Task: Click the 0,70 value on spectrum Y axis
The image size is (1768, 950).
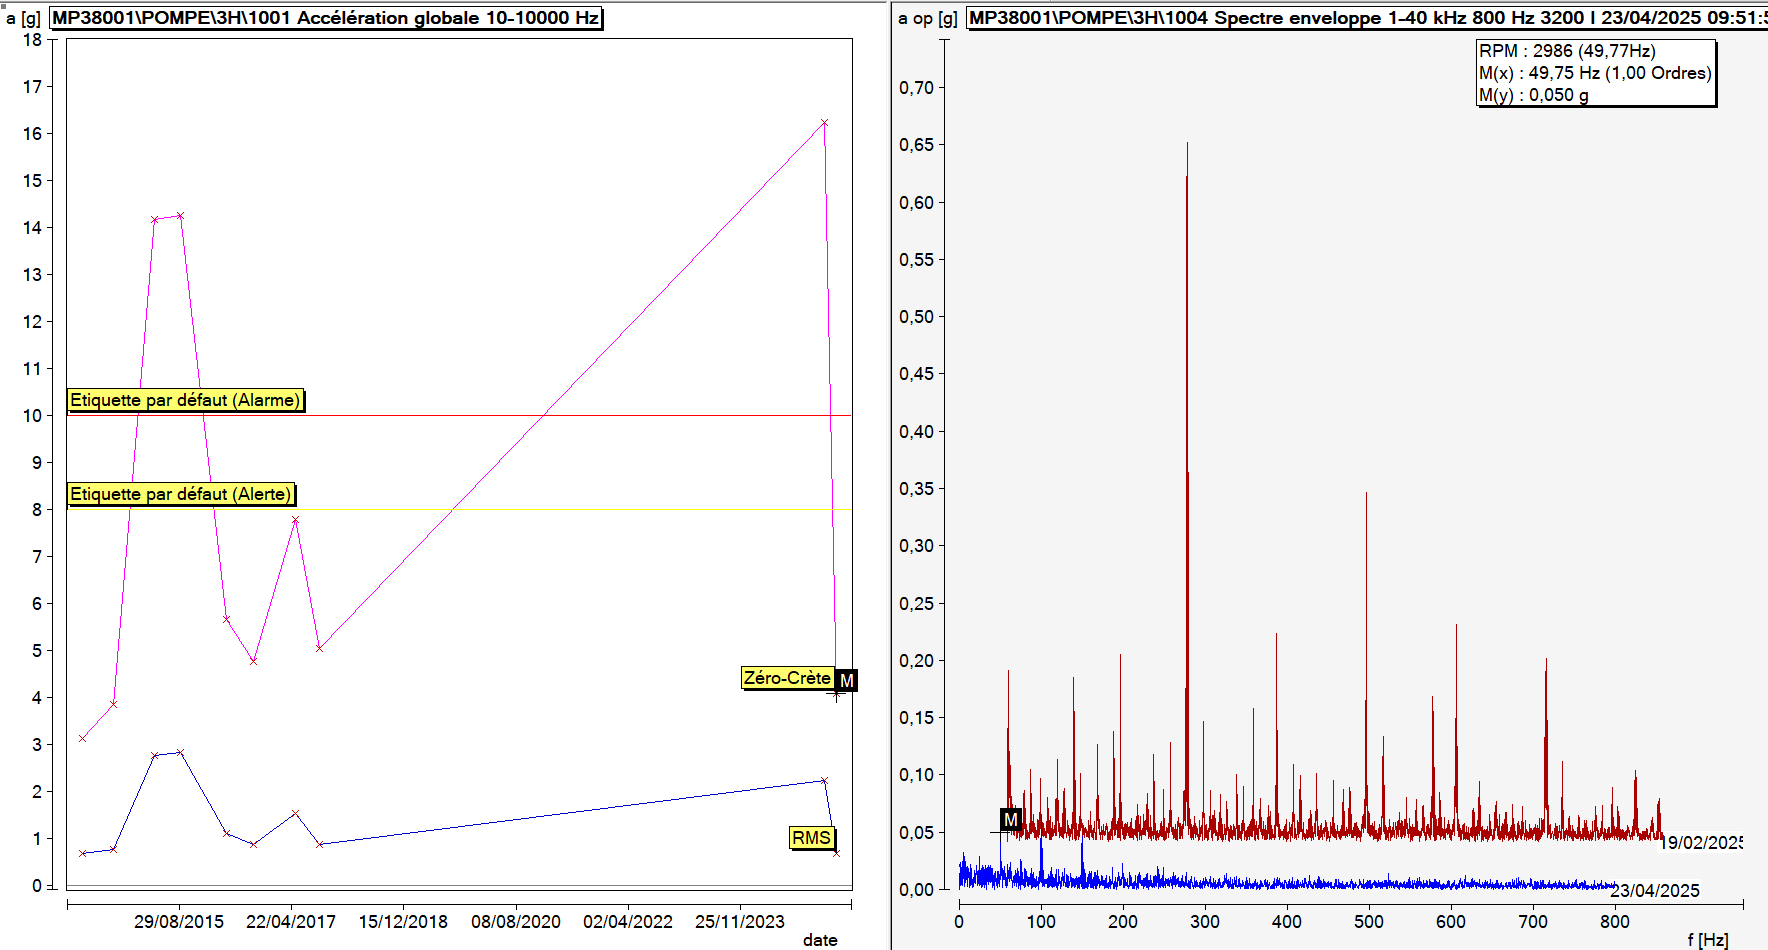Action: pos(916,88)
